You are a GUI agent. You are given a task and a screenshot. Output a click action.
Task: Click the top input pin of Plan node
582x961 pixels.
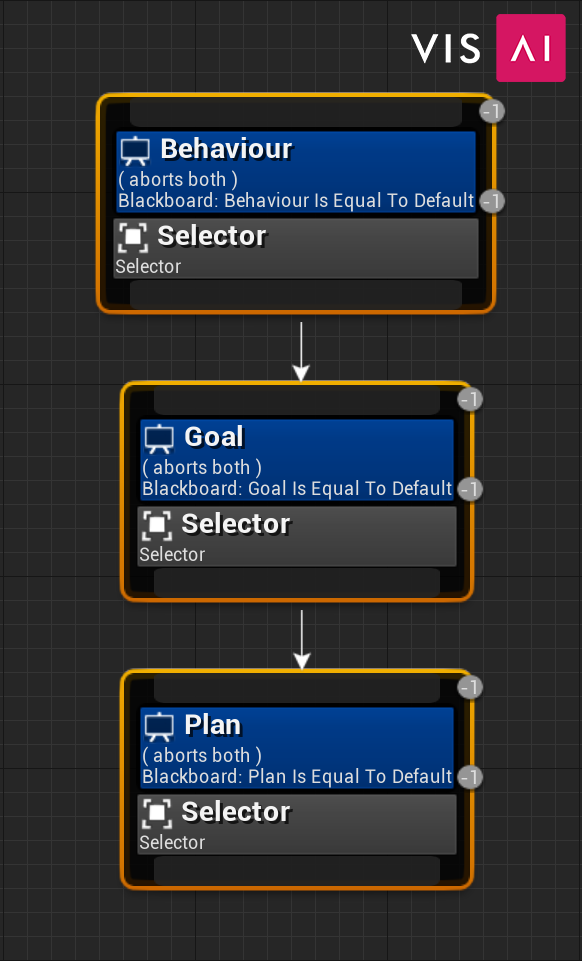(x=297, y=689)
